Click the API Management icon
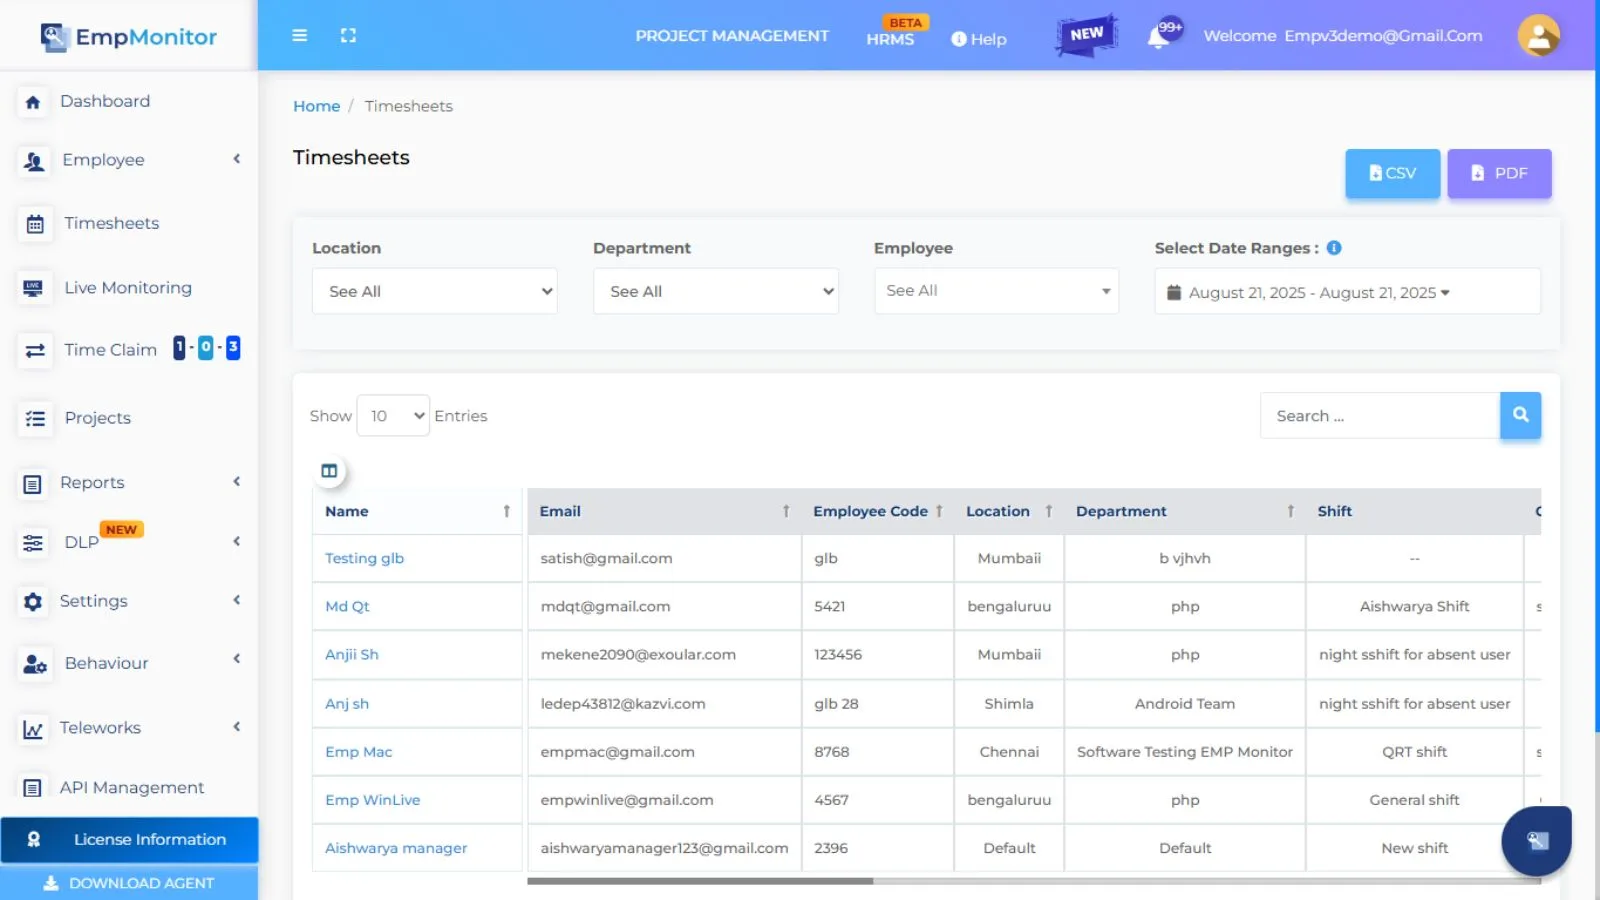This screenshot has width=1600, height=900. click(x=33, y=788)
